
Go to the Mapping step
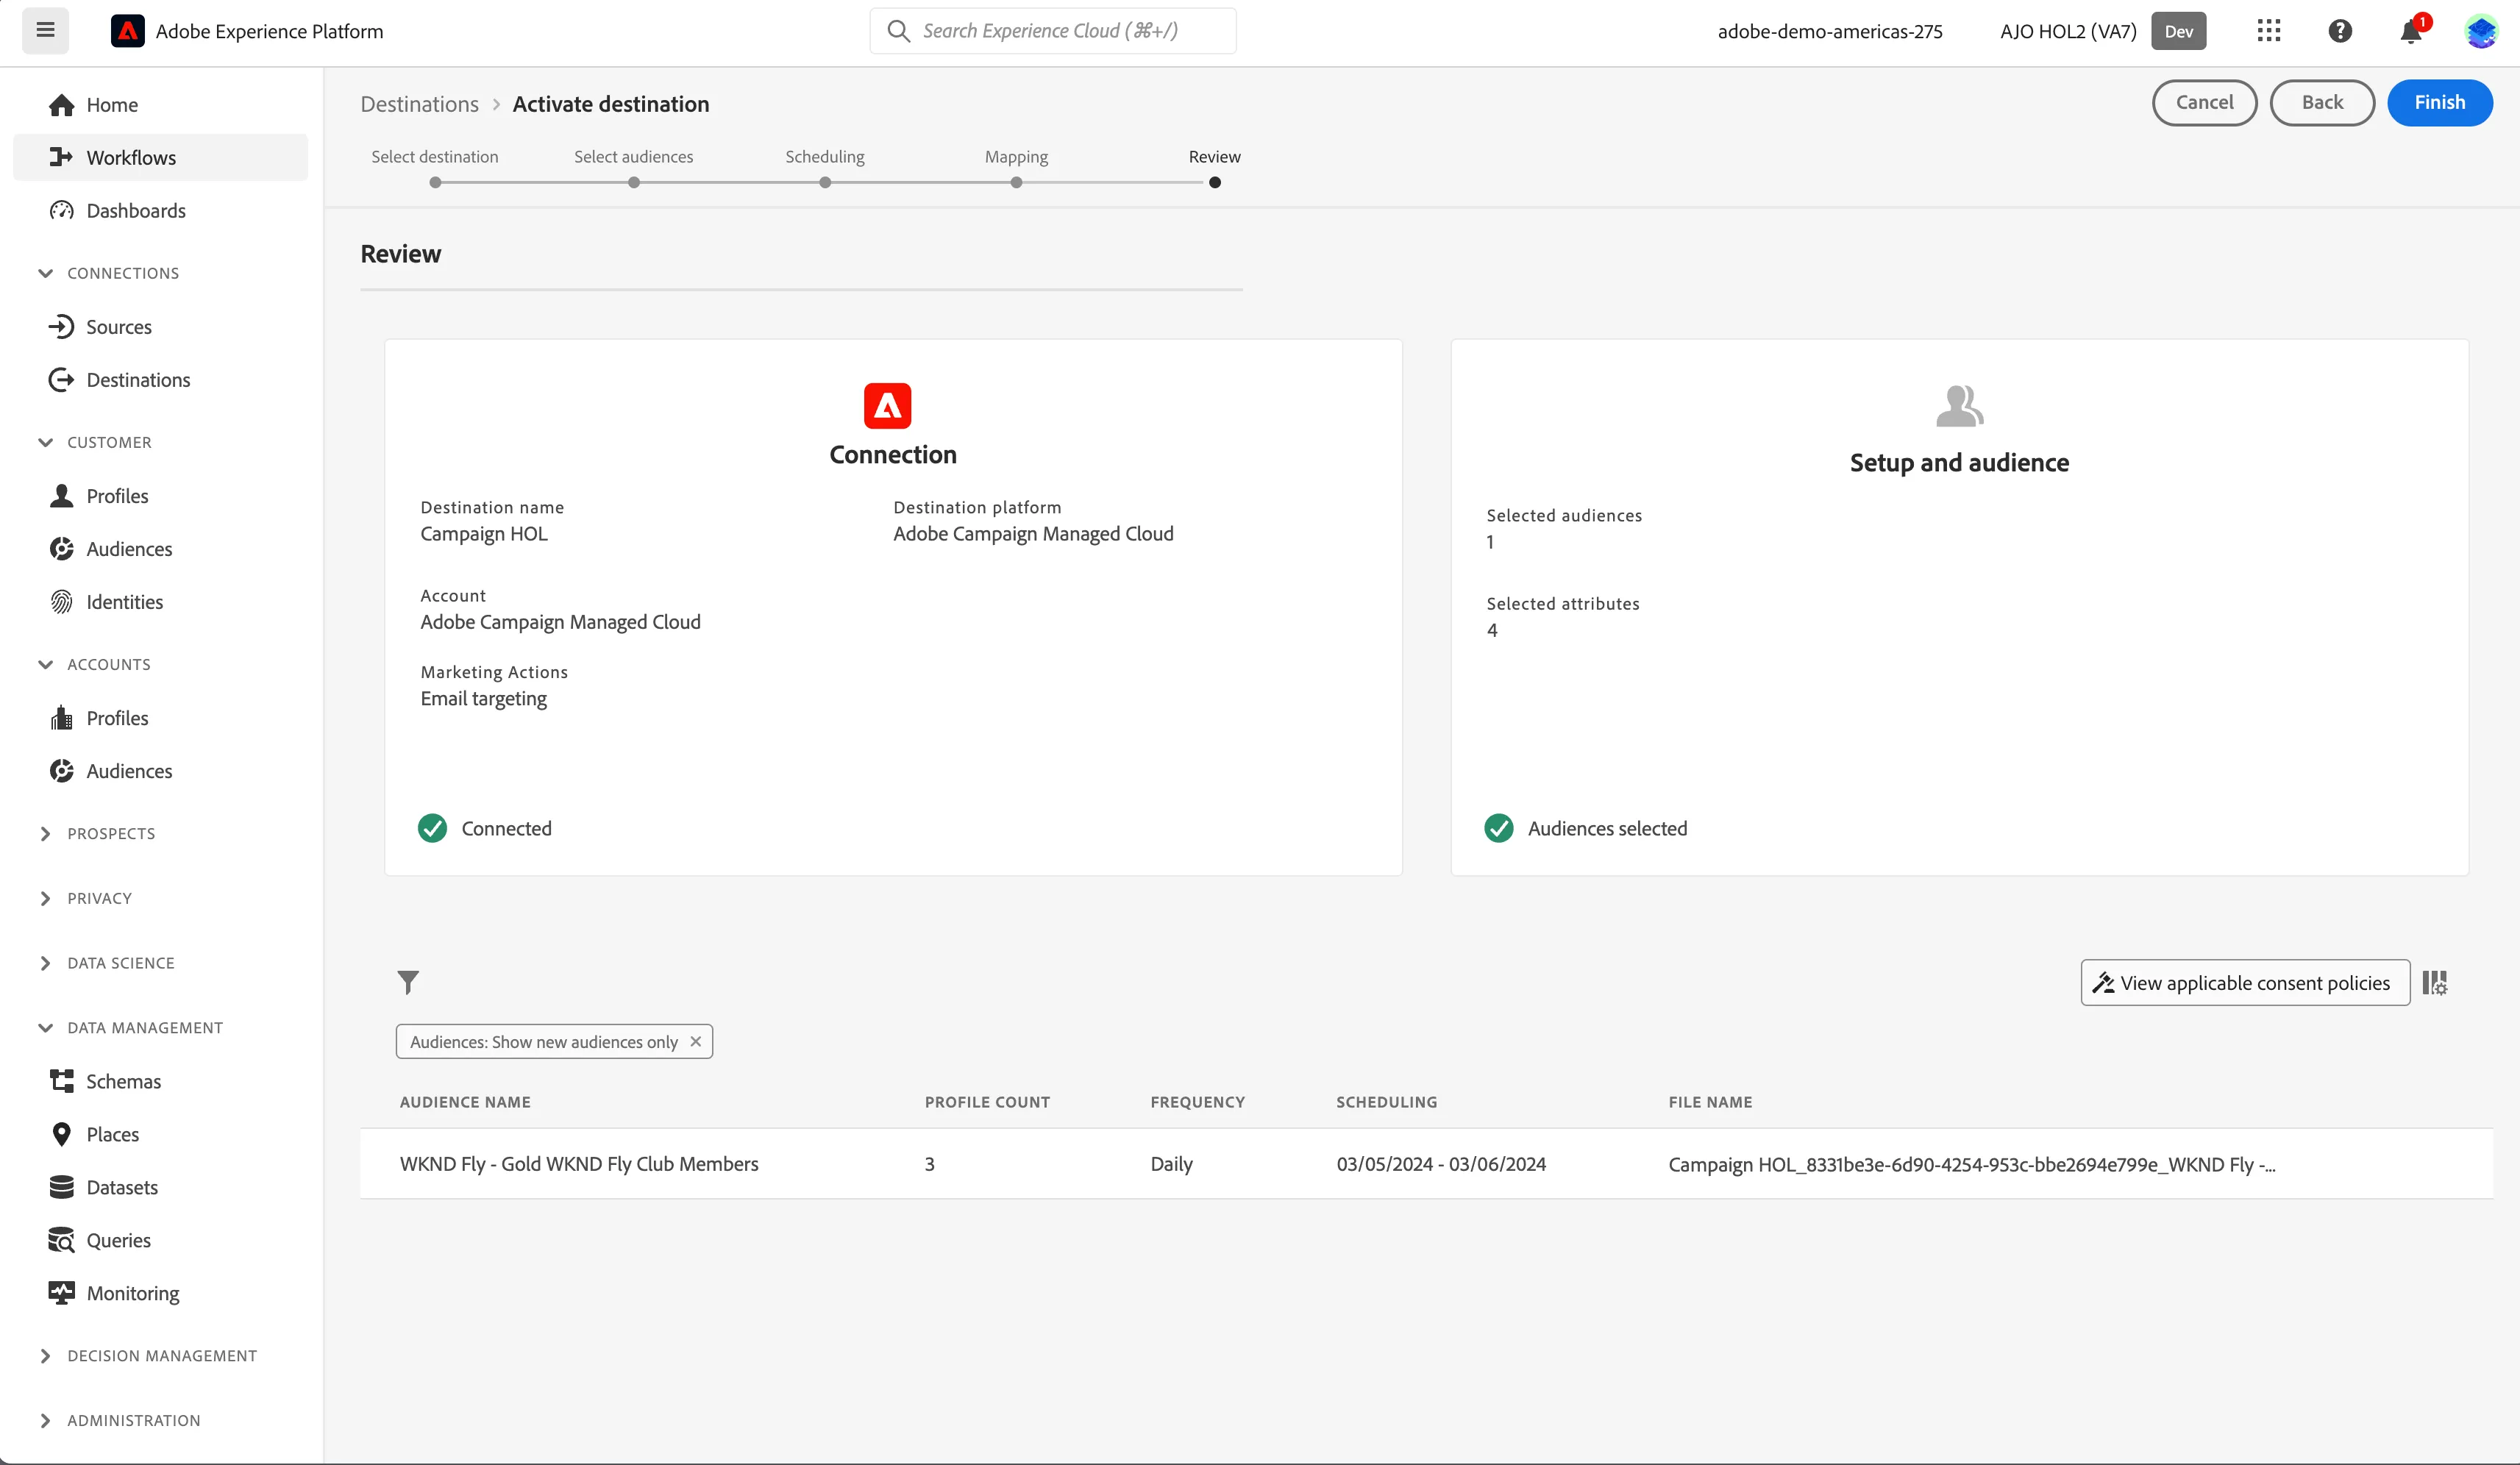pos(1016,168)
